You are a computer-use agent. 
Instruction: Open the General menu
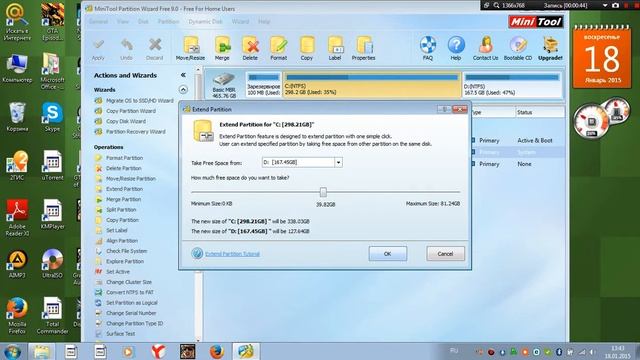[98, 22]
